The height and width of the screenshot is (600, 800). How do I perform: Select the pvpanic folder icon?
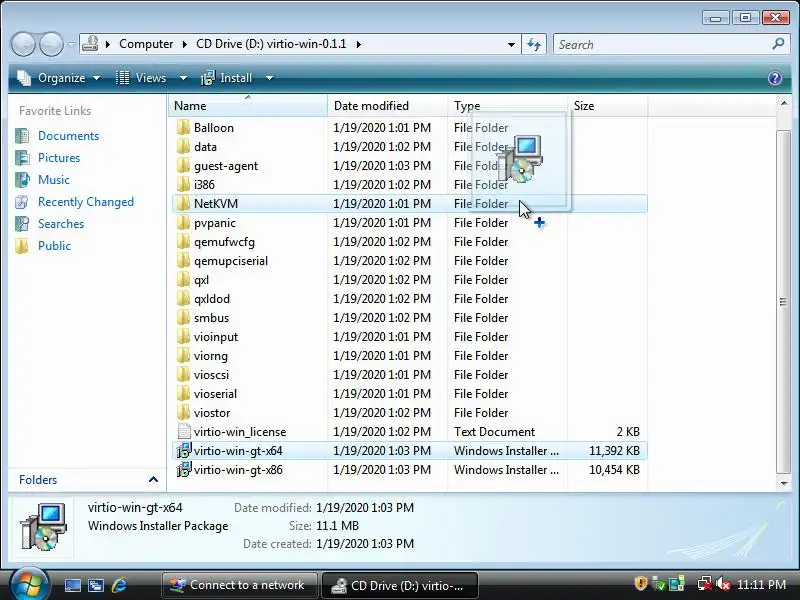pyautogui.click(x=183, y=223)
